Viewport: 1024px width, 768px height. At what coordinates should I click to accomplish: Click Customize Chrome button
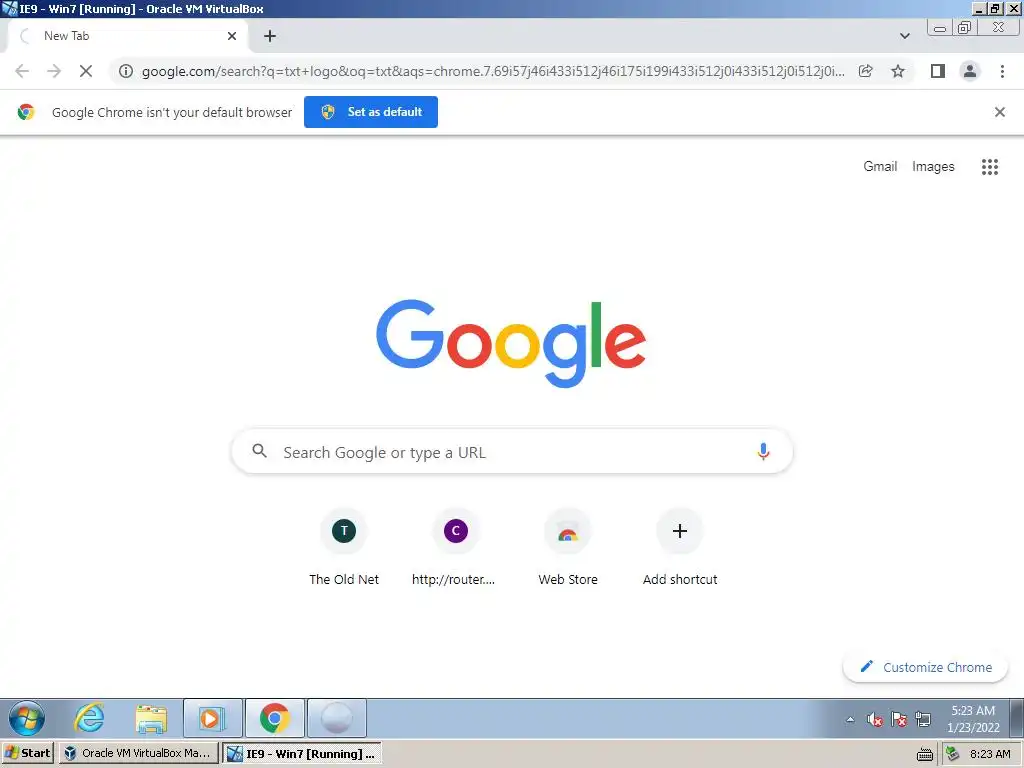pyautogui.click(x=925, y=667)
